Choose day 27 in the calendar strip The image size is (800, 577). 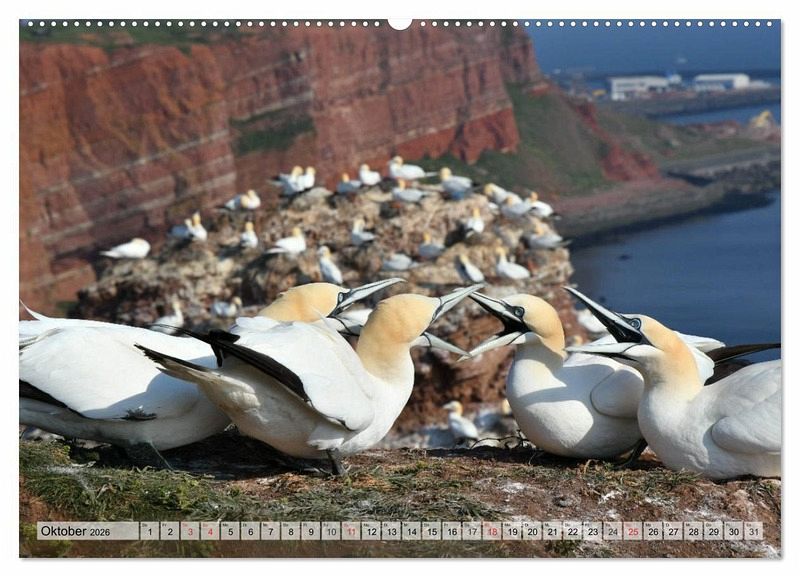[673, 531]
